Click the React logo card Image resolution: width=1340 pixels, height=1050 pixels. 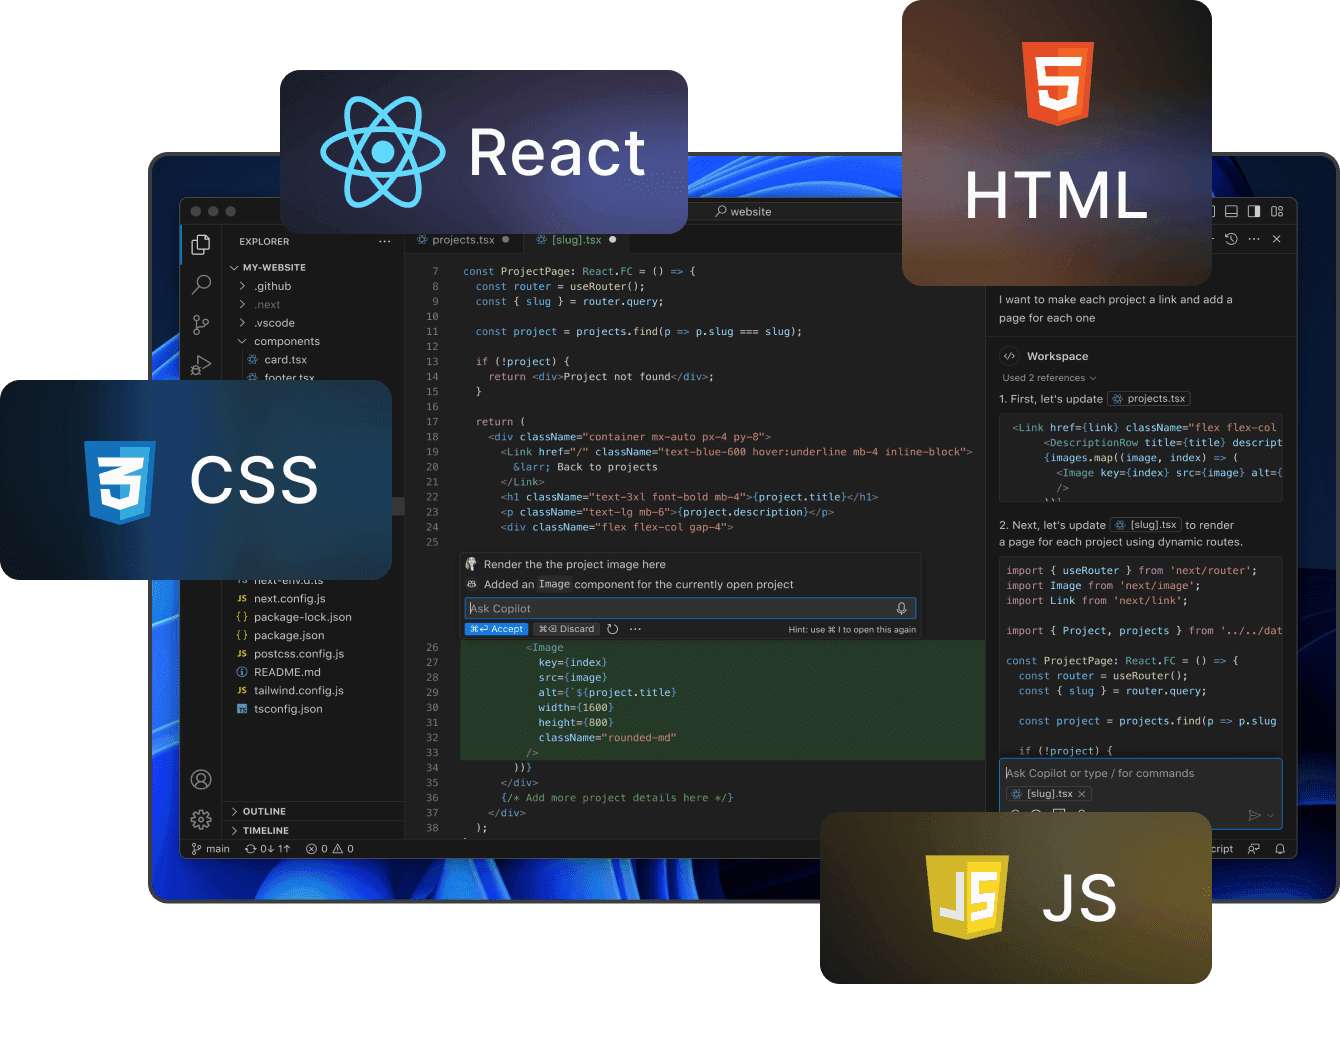point(484,152)
